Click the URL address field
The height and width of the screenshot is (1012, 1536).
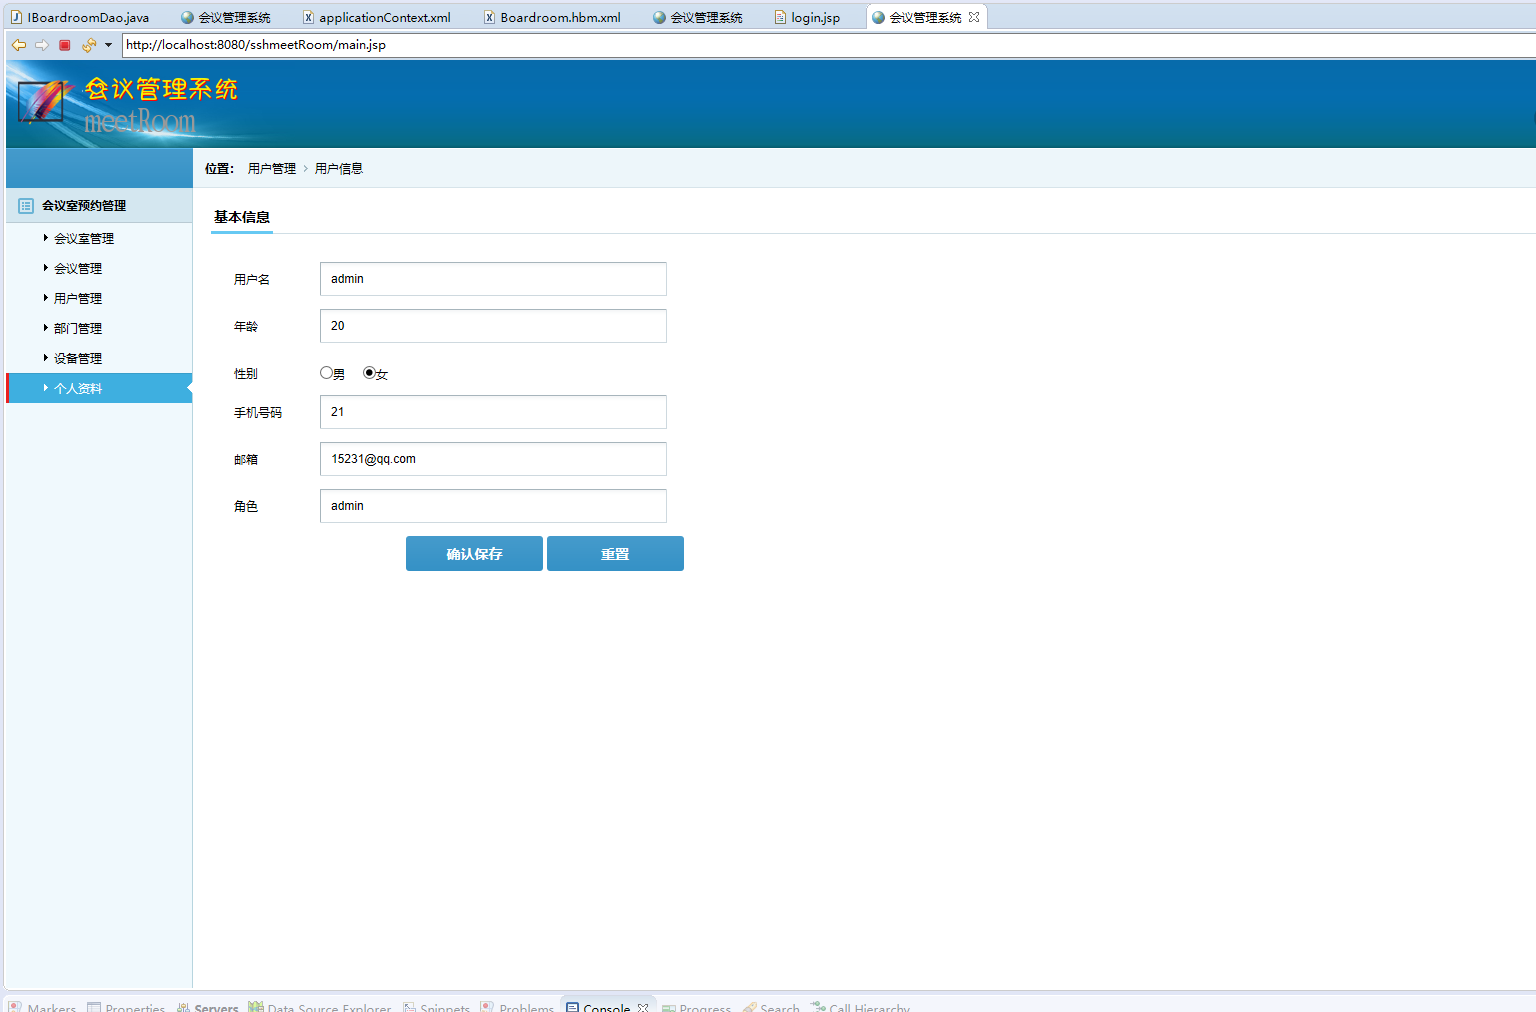(828, 45)
